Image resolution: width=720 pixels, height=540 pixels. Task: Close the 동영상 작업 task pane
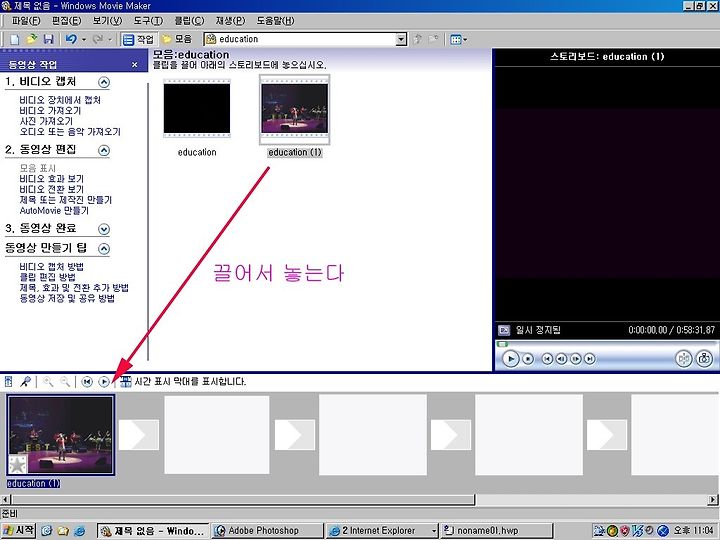point(135,65)
